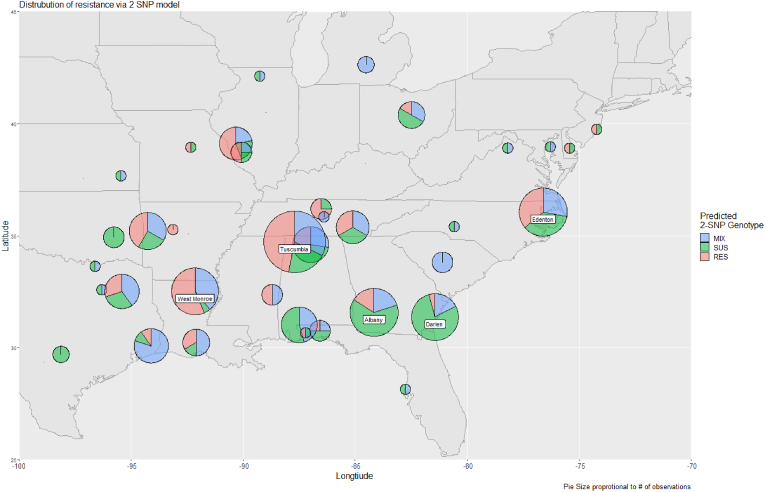This screenshot has height=492, width=765.
Task: Select the Albany label
Action: (x=374, y=320)
